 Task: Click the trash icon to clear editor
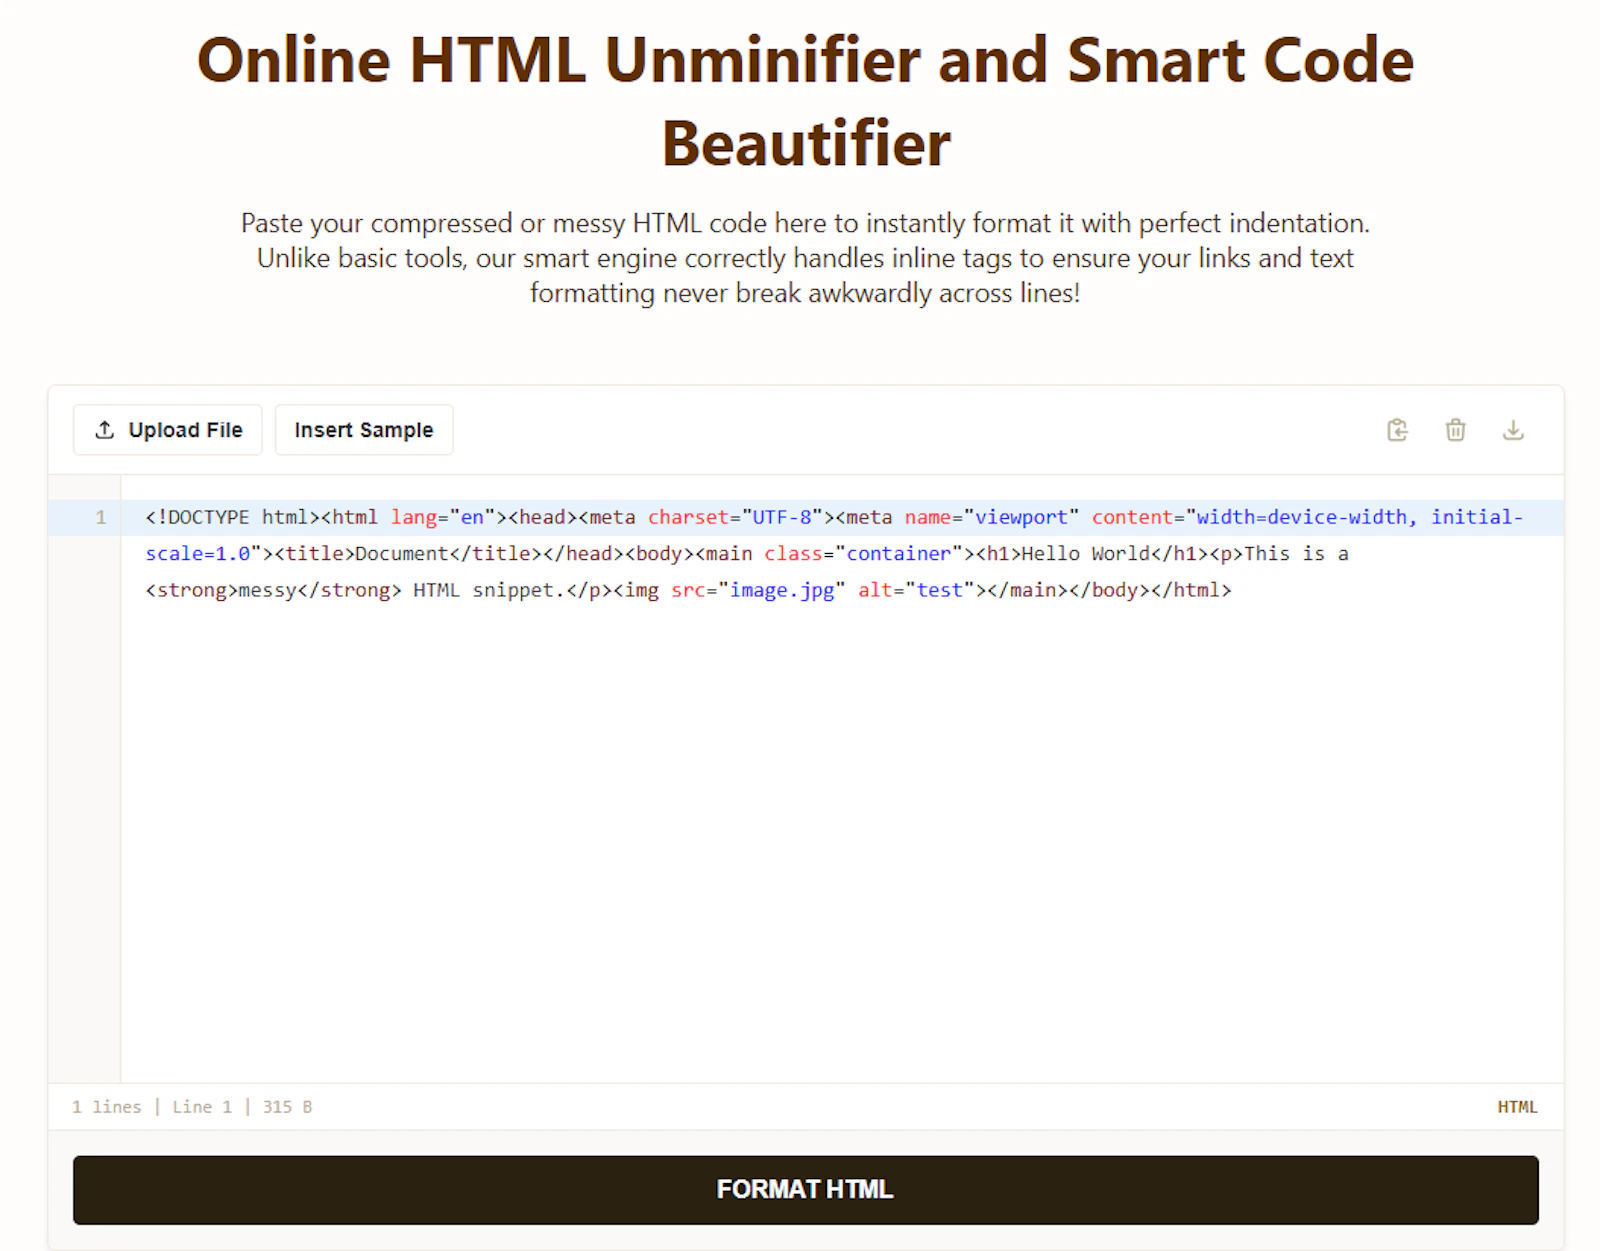click(x=1455, y=430)
